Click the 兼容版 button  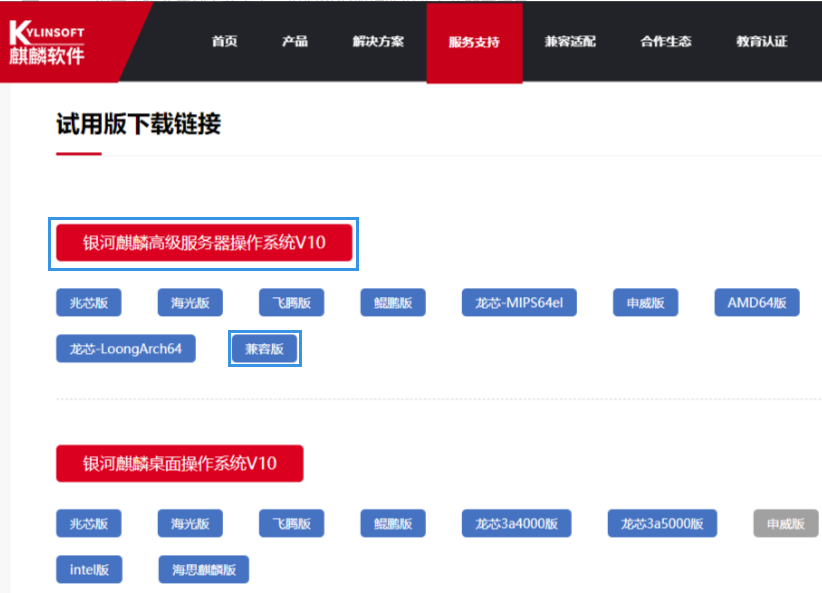pos(265,349)
